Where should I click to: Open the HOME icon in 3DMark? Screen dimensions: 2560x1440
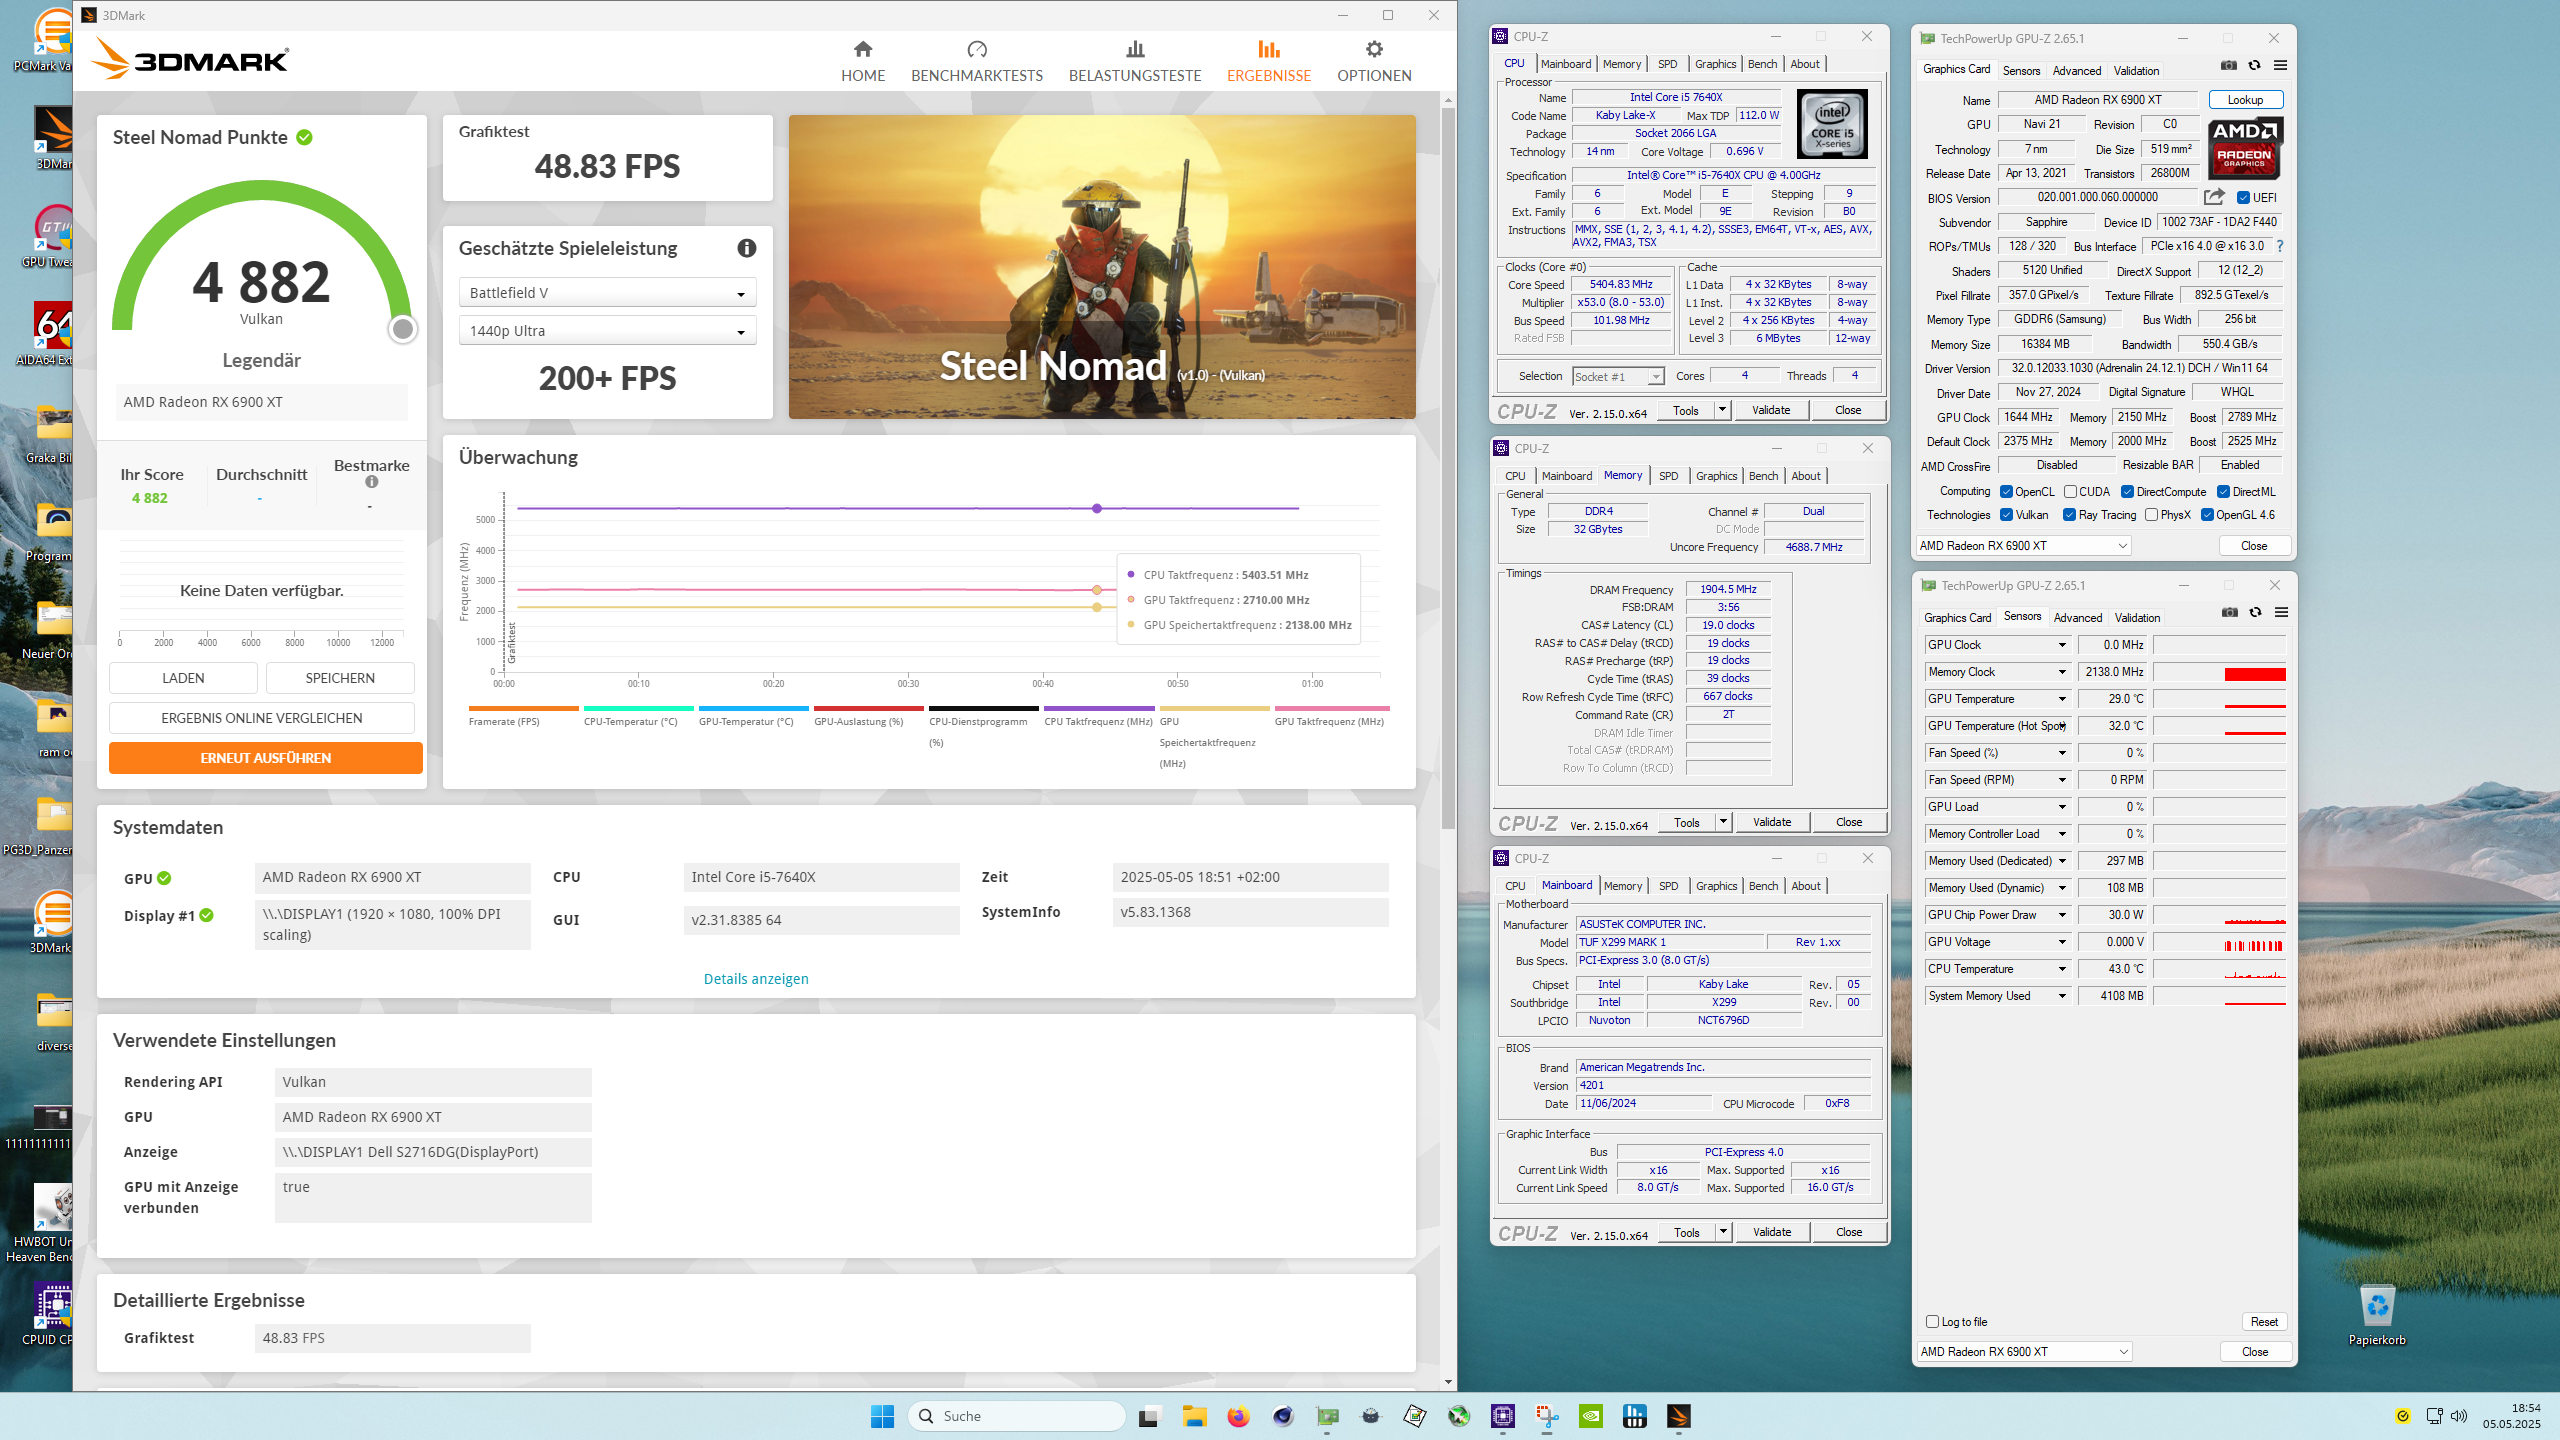(863, 49)
